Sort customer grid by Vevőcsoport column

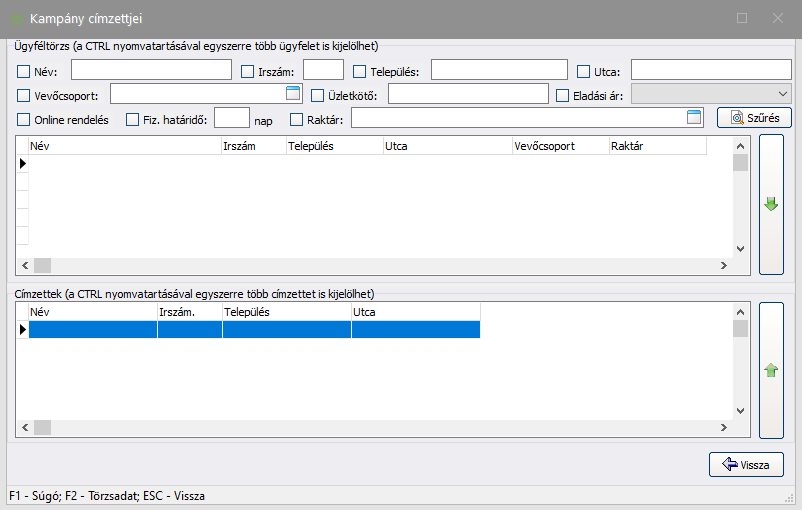[x=558, y=146]
